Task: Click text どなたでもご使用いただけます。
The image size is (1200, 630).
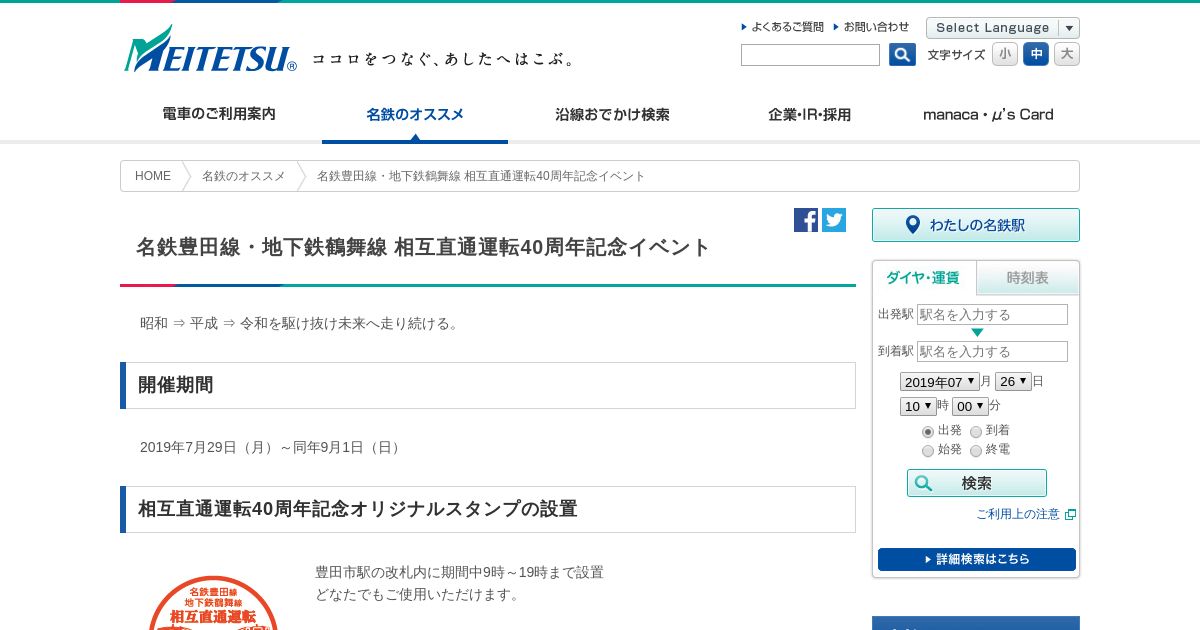Action: pyautogui.click(x=418, y=594)
